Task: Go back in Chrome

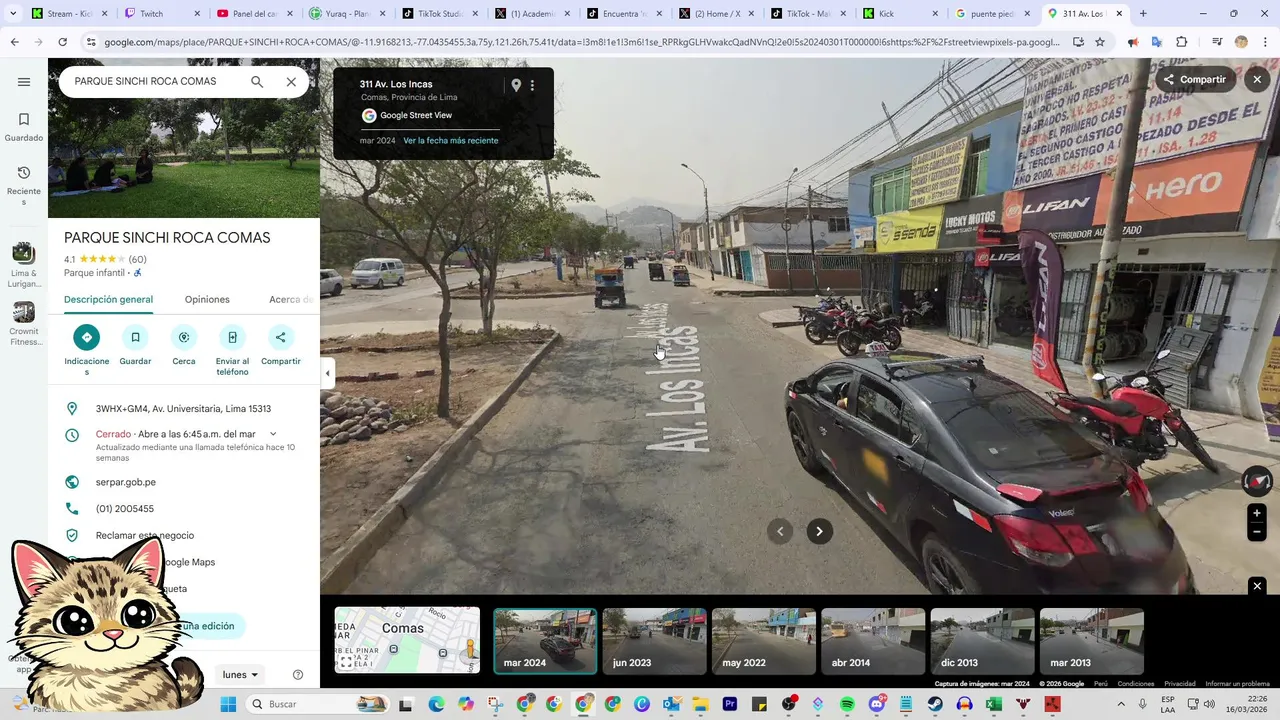Action: [x=15, y=42]
